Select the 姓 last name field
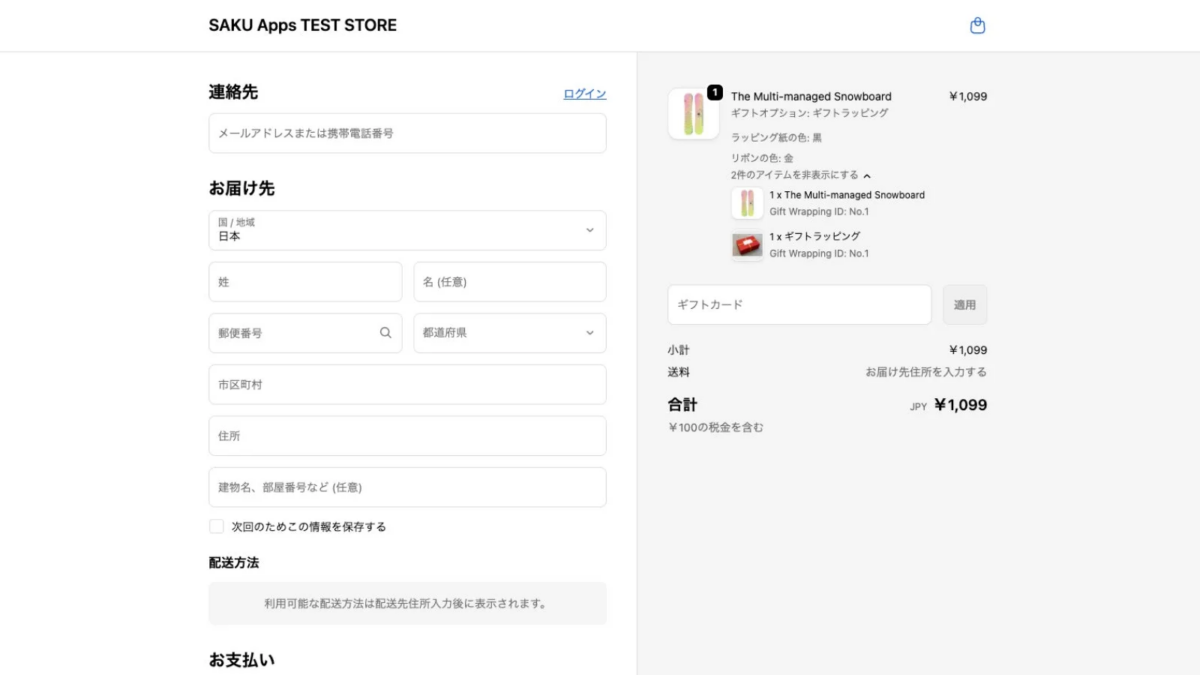Viewport: 1200px width, 675px height. click(305, 281)
